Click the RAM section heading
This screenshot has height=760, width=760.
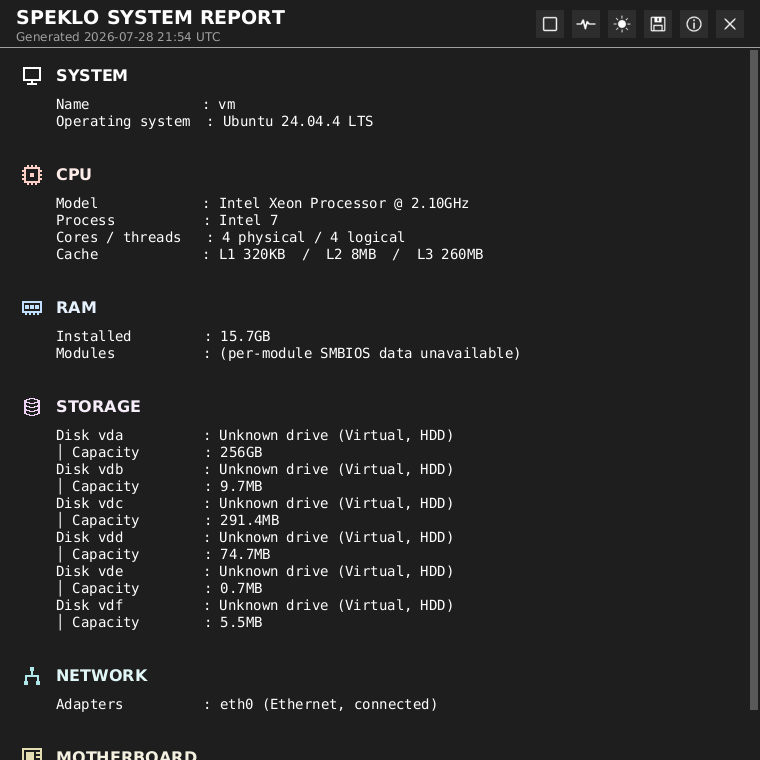point(76,307)
